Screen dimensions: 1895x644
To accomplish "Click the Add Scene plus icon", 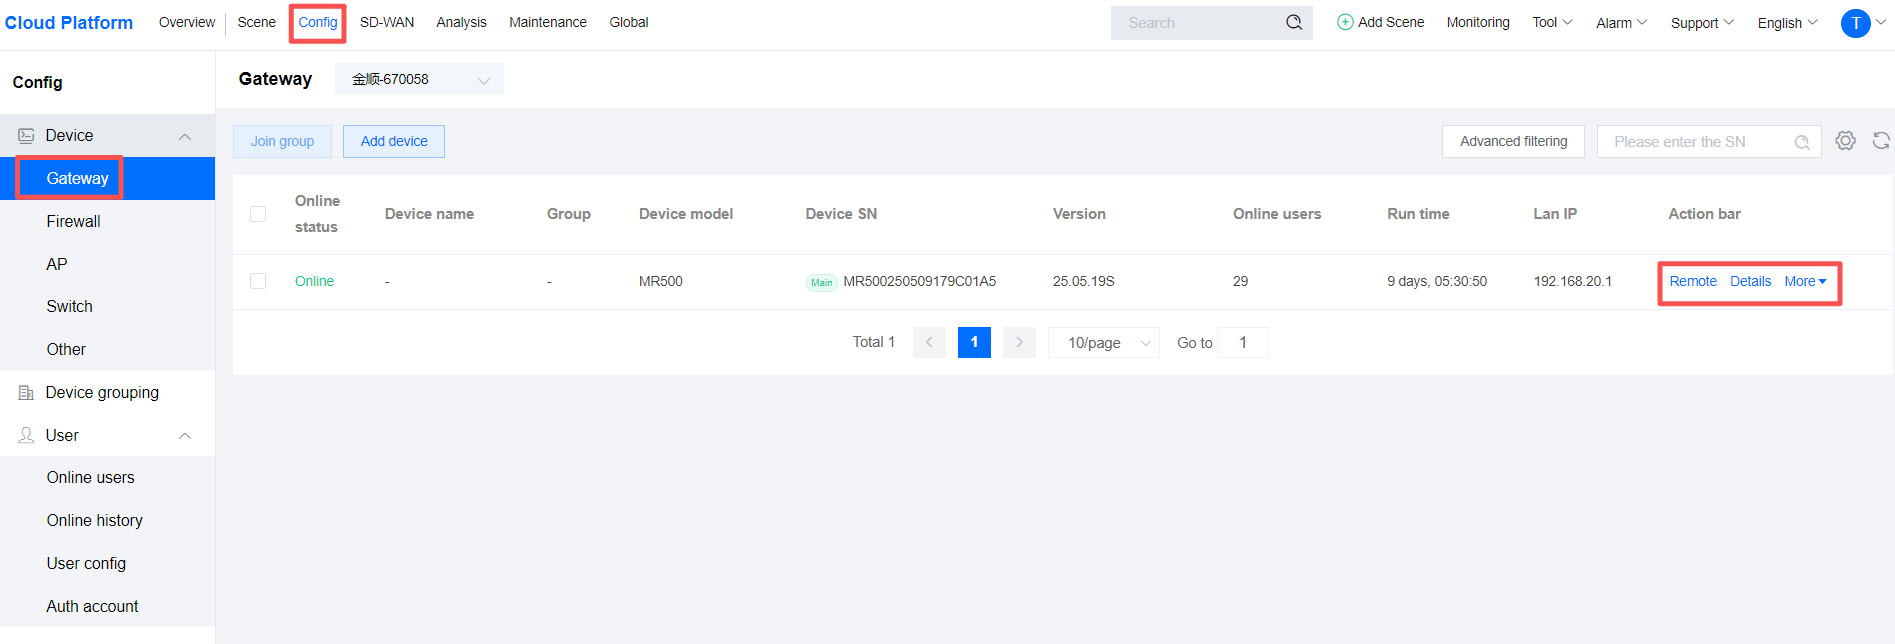I will (x=1345, y=22).
